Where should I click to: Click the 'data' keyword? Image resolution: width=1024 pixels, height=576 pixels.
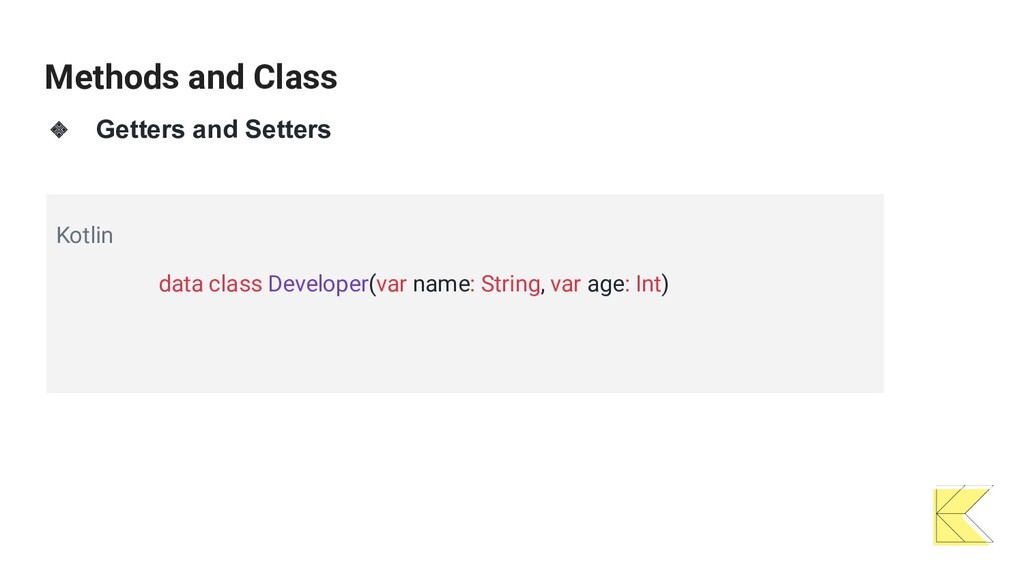(x=181, y=284)
